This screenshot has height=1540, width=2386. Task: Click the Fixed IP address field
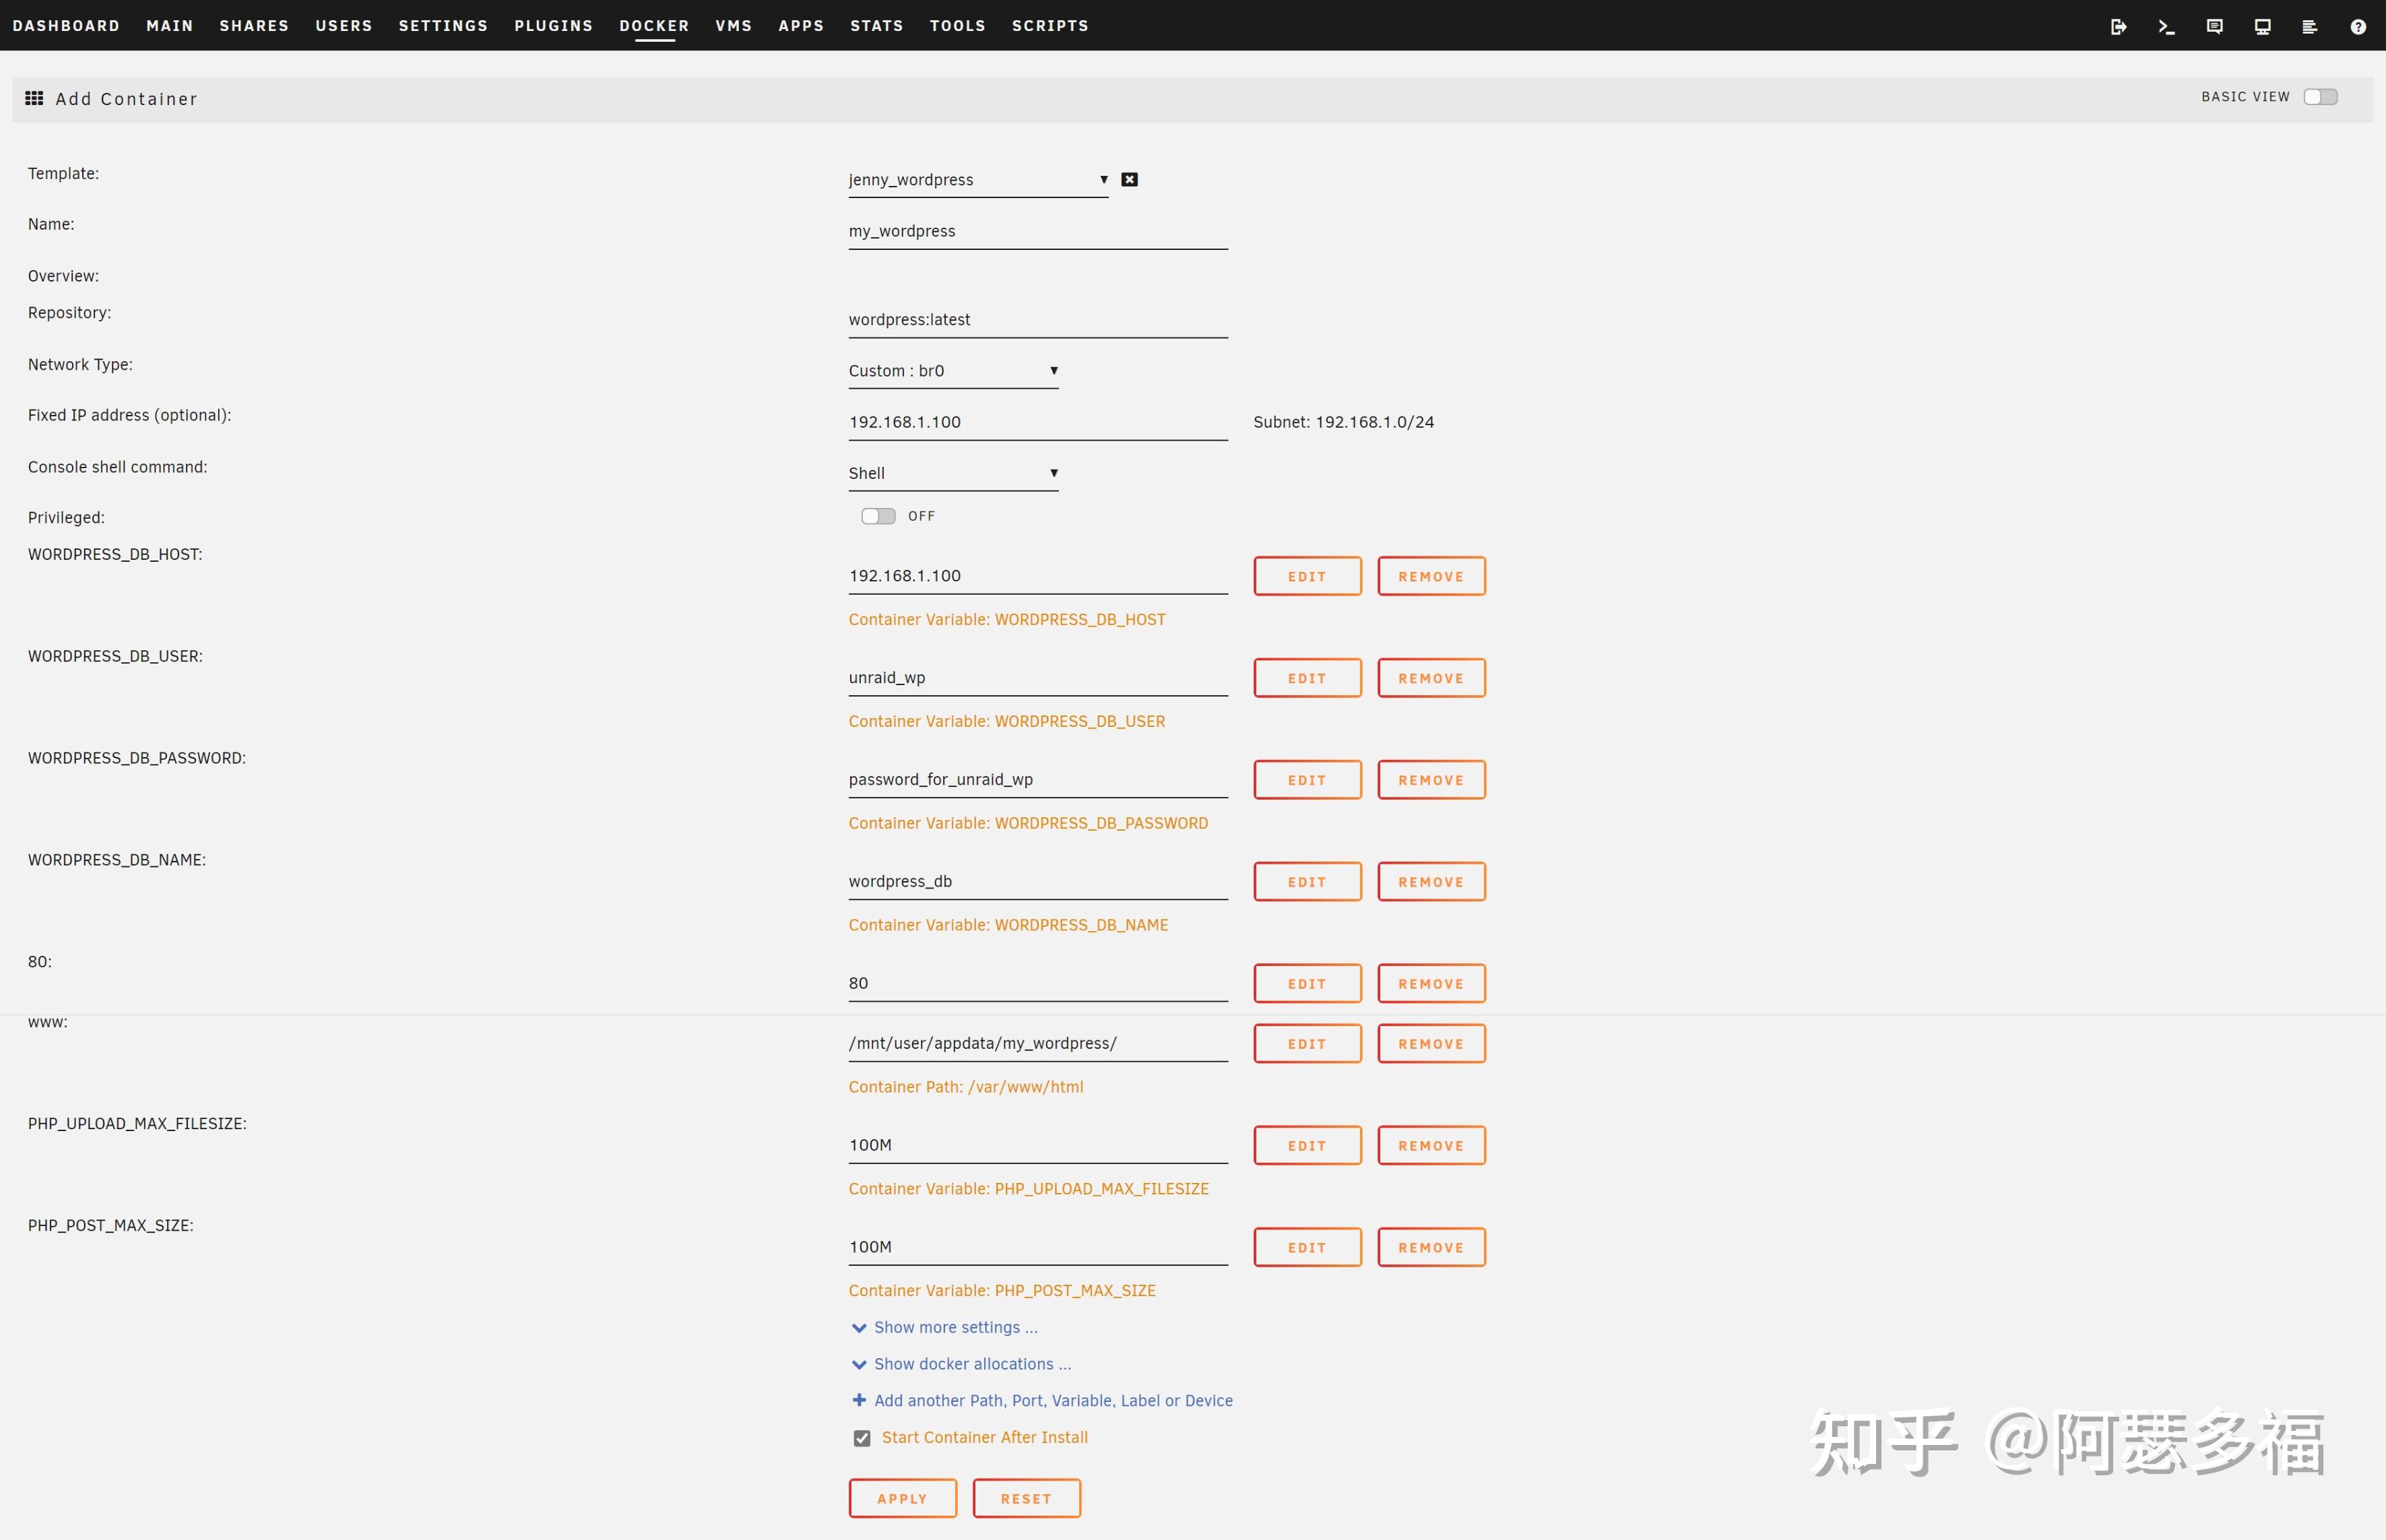[1038, 423]
